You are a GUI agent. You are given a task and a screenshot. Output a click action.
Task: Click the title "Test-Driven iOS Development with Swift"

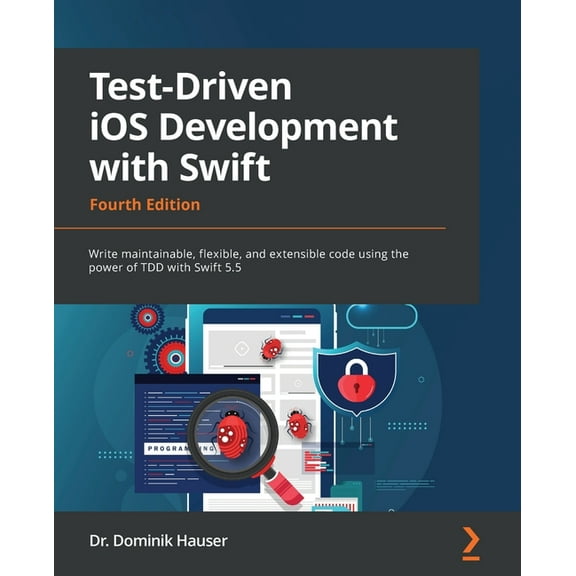[x=243, y=127]
